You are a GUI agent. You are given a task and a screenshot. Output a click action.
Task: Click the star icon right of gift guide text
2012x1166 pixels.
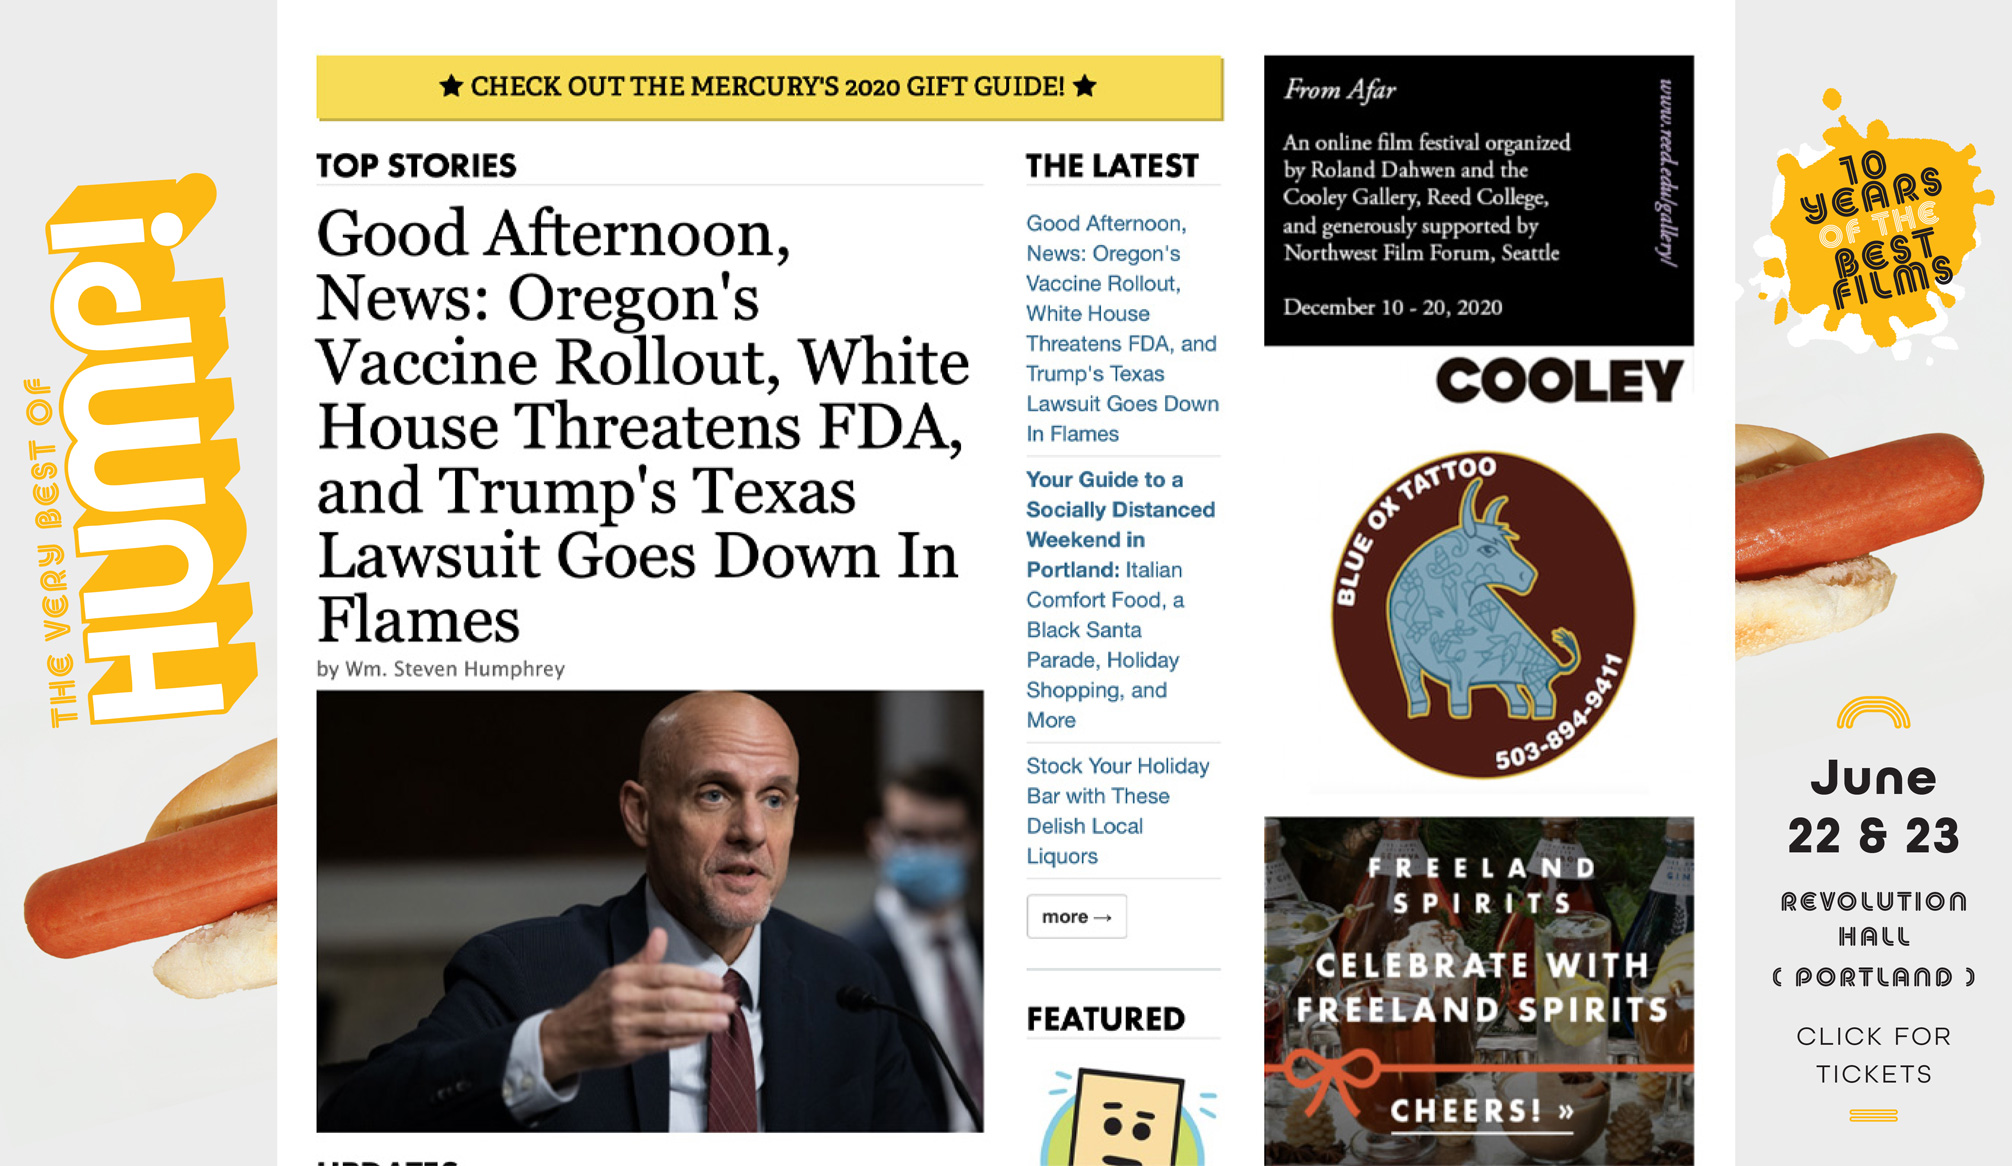point(1085,86)
